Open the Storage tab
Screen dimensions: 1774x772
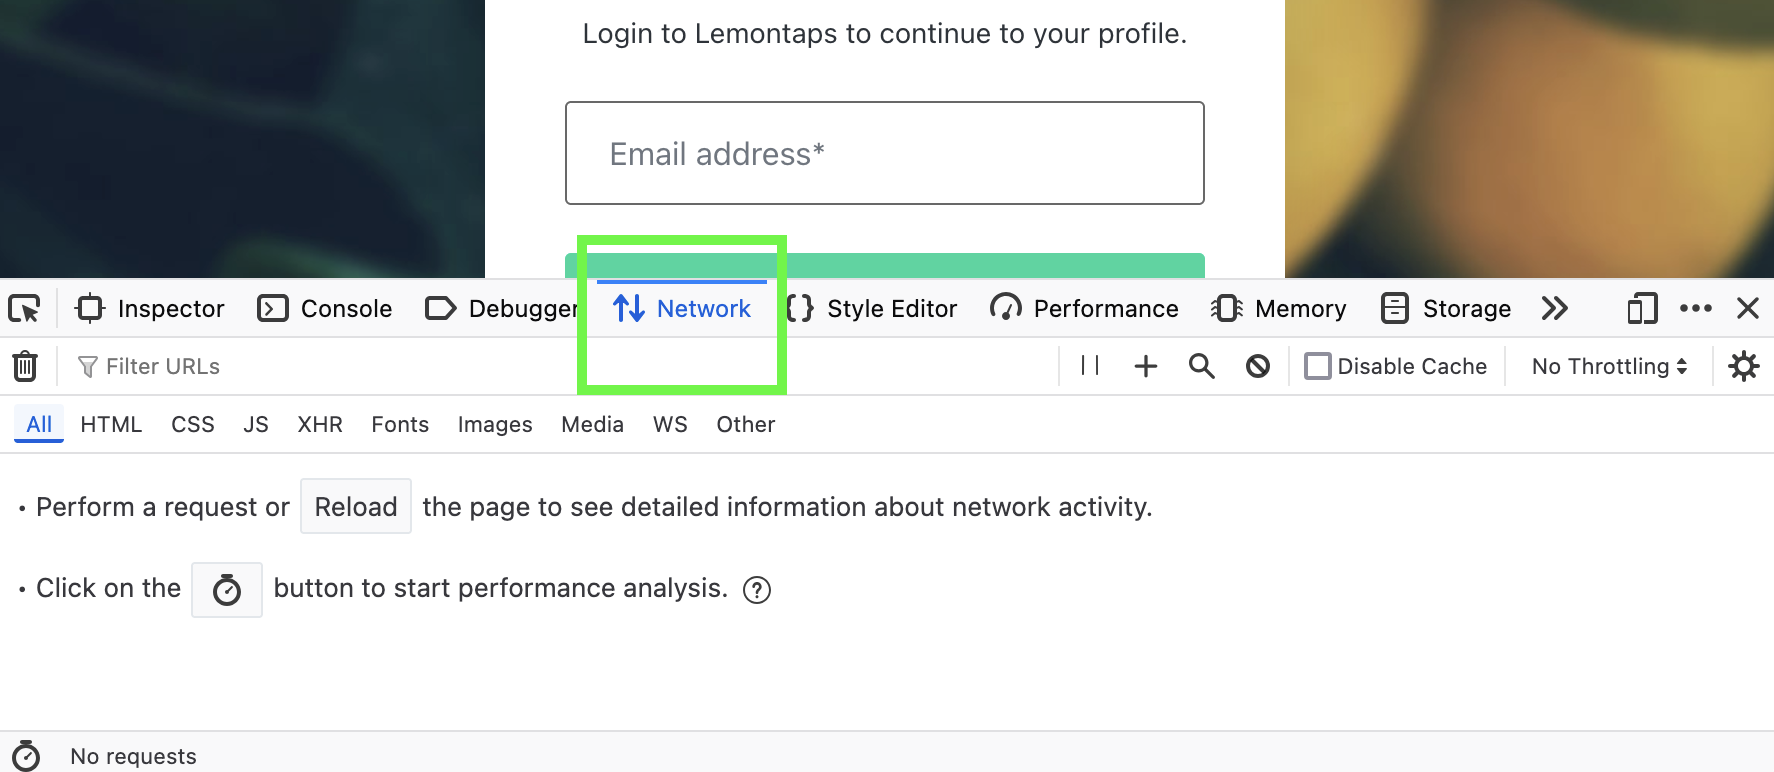coord(1446,309)
